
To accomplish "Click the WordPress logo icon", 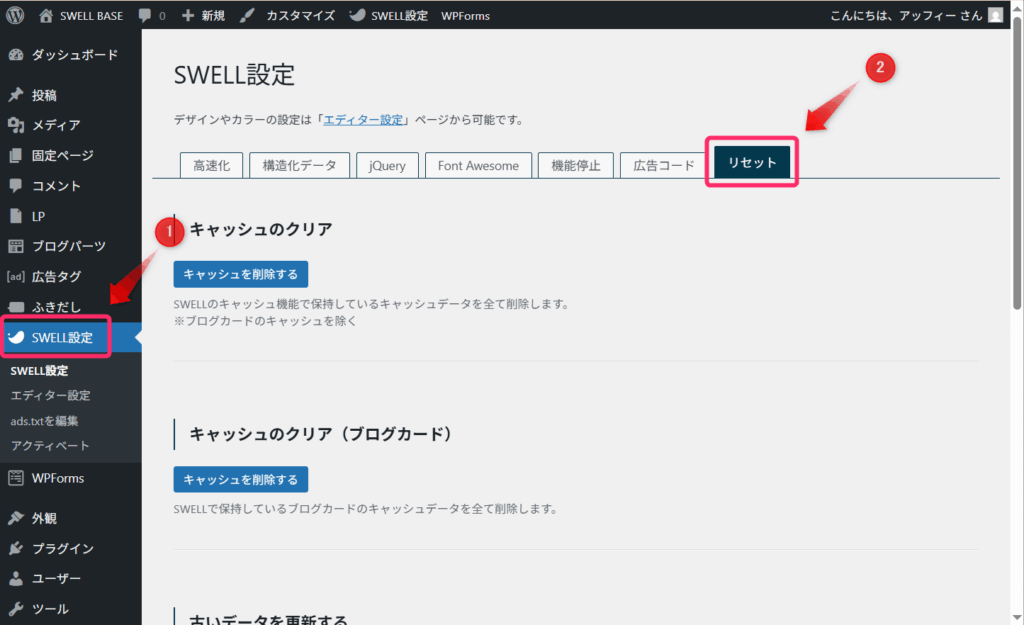I will coord(15,15).
